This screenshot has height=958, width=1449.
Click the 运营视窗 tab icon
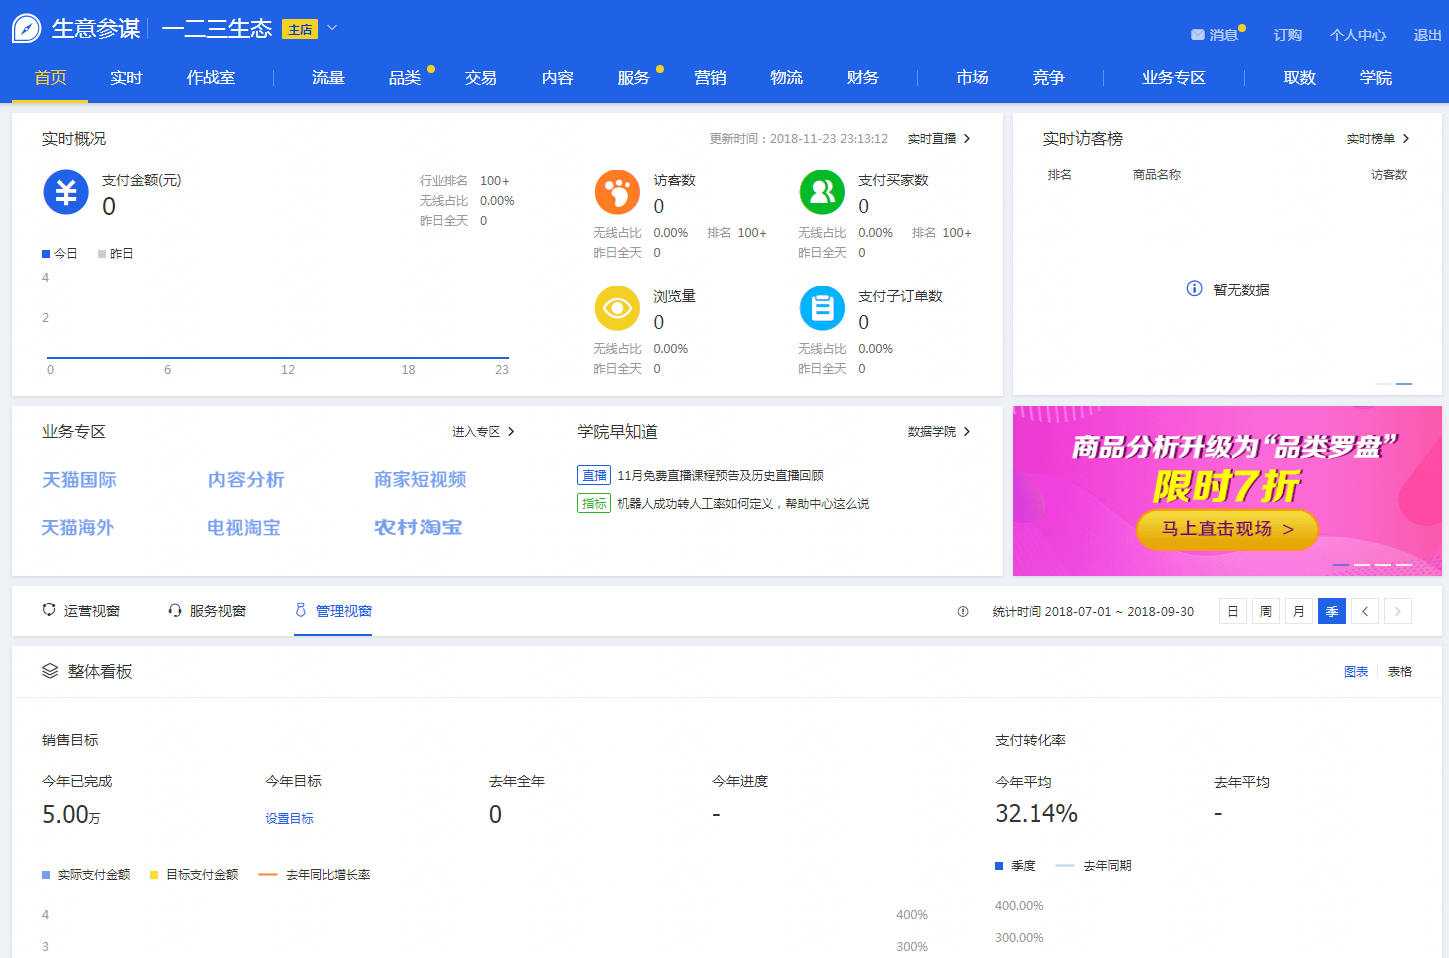(49, 610)
